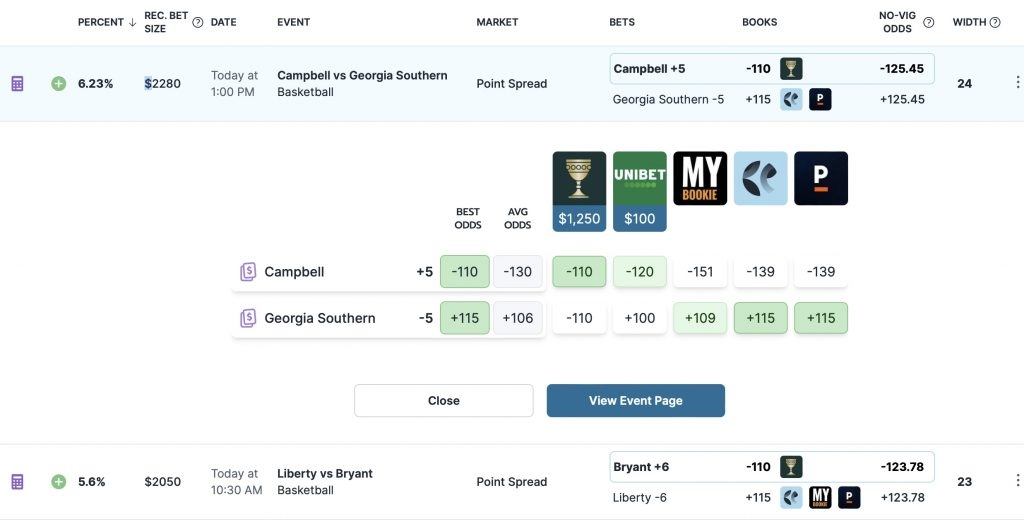Close the expanded odds comparison panel
This screenshot has height=524, width=1024.
[x=444, y=401]
